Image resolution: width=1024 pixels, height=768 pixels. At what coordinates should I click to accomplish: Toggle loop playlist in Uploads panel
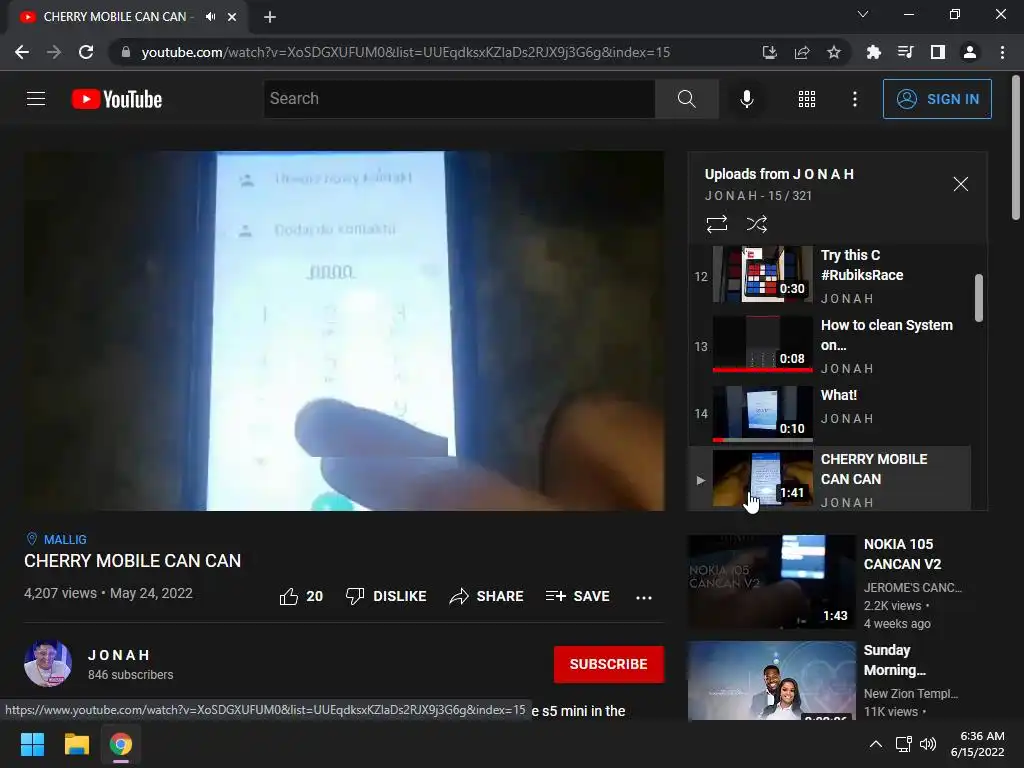tap(716, 224)
